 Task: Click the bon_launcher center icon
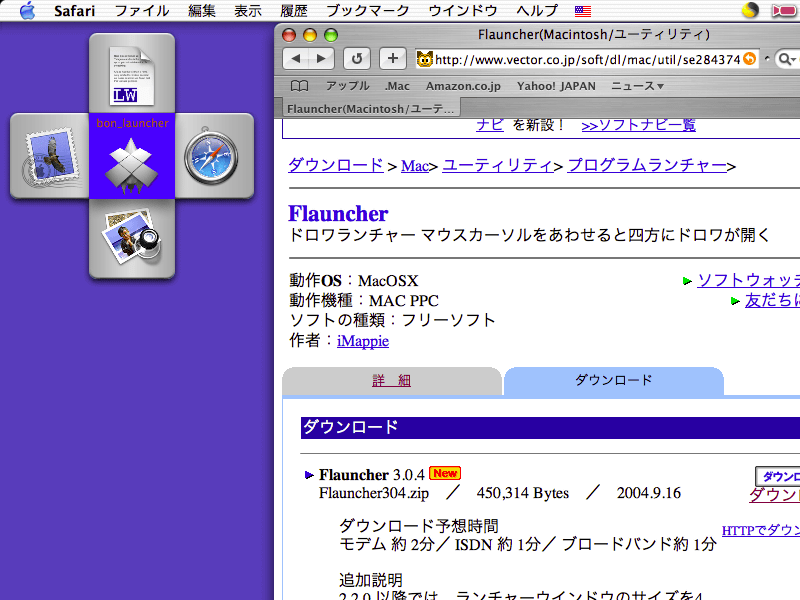(132, 165)
